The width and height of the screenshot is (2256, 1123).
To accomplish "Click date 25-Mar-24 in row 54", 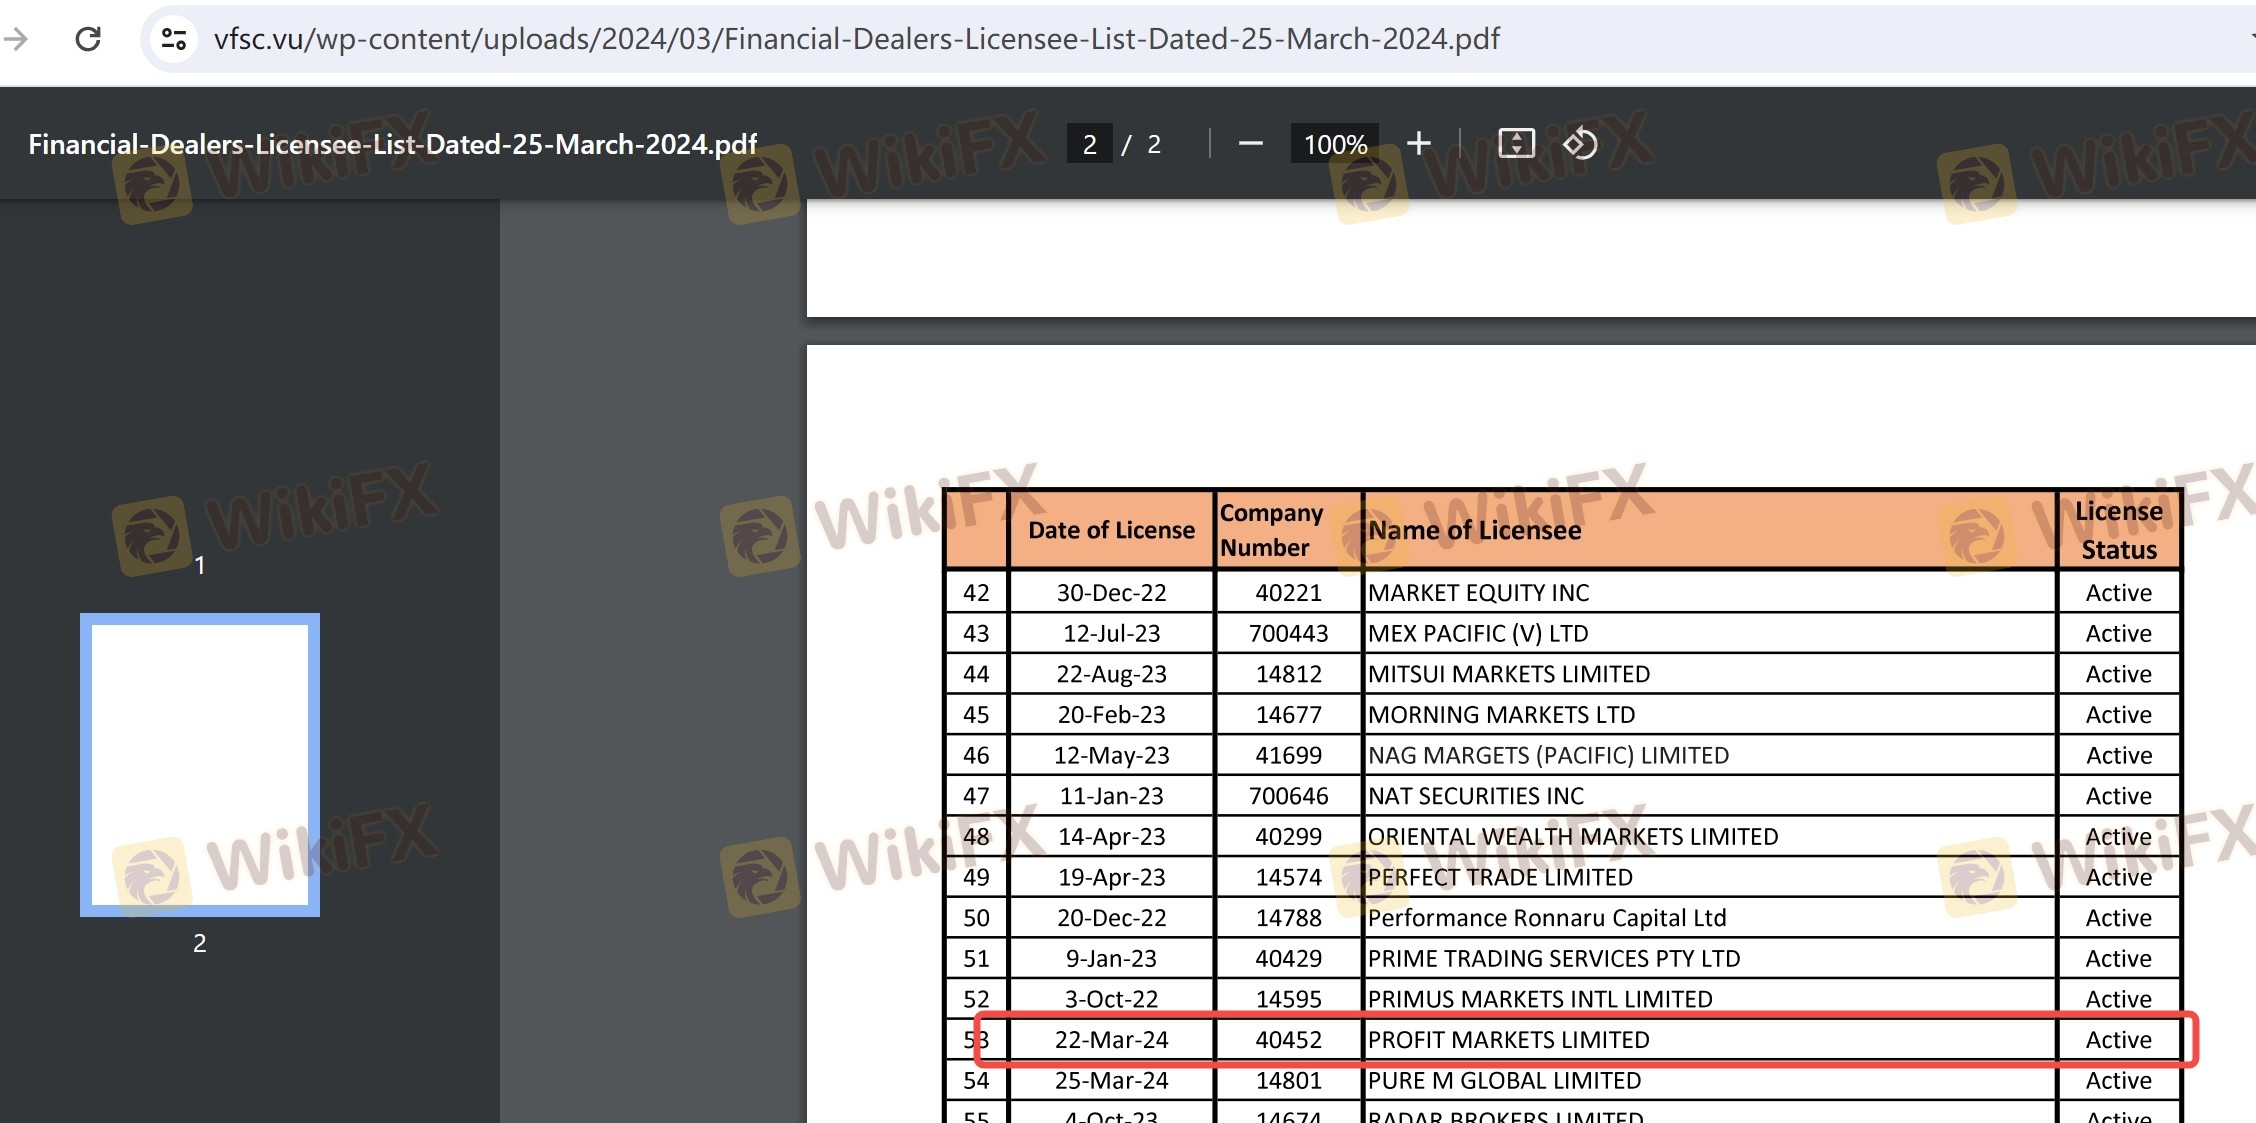I will (x=1111, y=1081).
